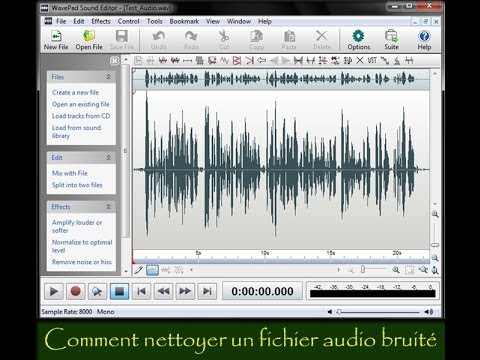Open the Control menu
Viewport: 480px width, 360px height.
128,21
